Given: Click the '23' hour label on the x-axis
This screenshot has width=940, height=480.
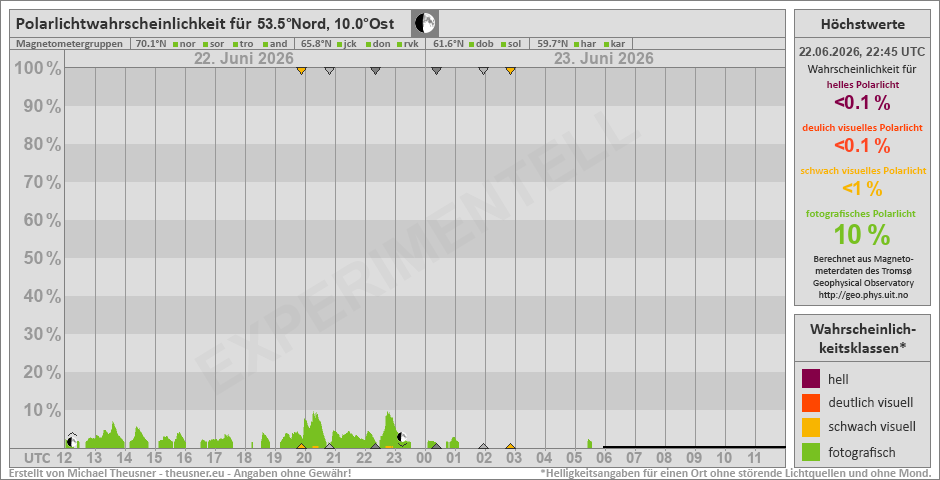Looking at the screenshot, I should [394, 458].
